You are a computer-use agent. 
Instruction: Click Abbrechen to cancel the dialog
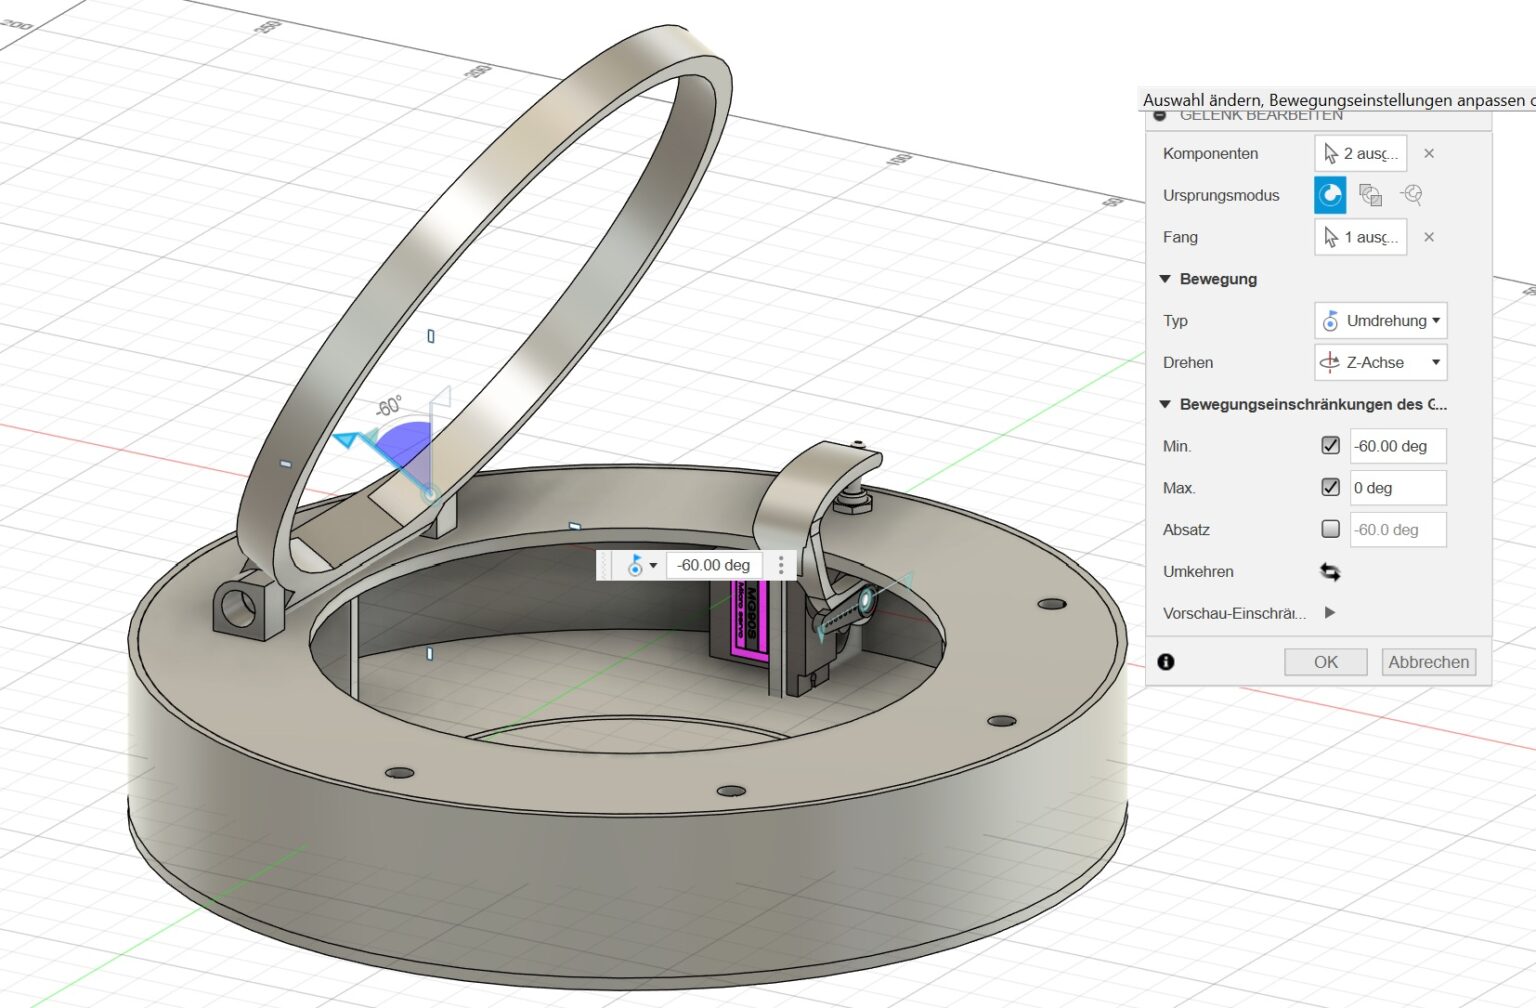tap(1428, 662)
